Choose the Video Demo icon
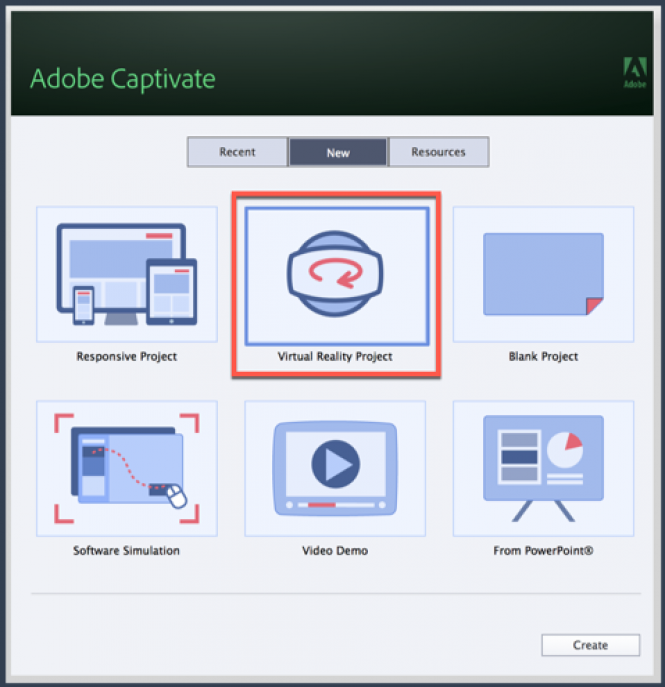The height and width of the screenshot is (687, 665). point(335,468)
